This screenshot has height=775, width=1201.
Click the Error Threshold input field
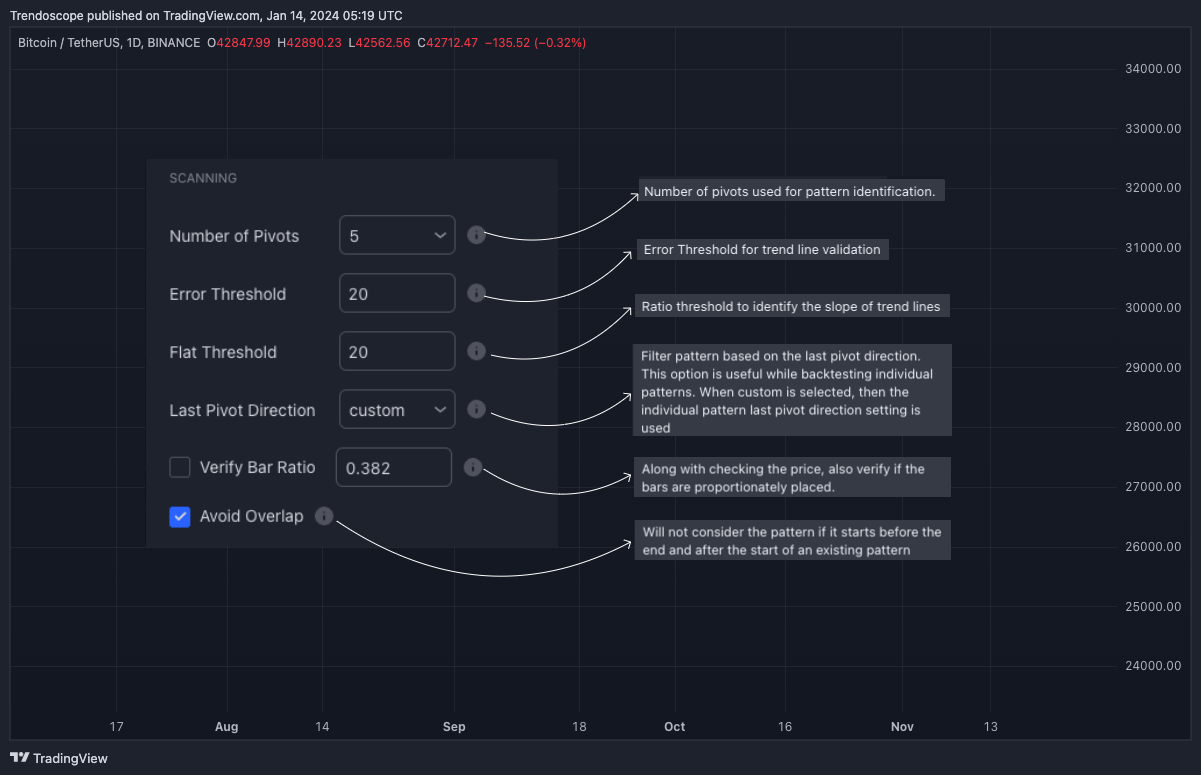397,293
